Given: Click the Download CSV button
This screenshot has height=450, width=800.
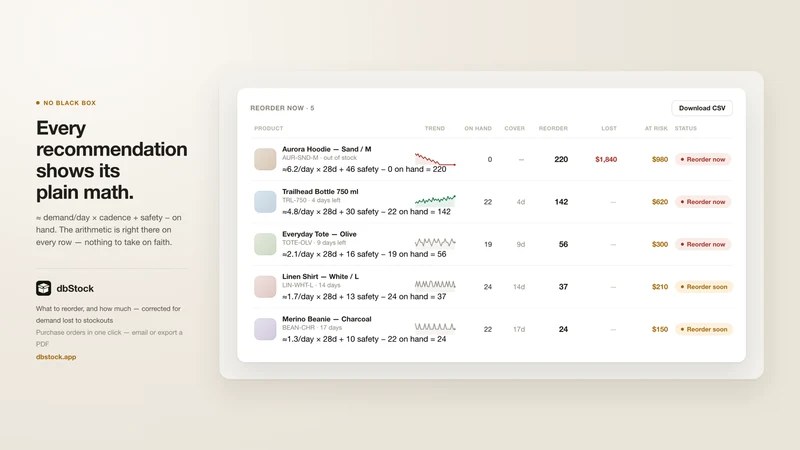Looking at the screenshot, I should (x=702, y=108).
